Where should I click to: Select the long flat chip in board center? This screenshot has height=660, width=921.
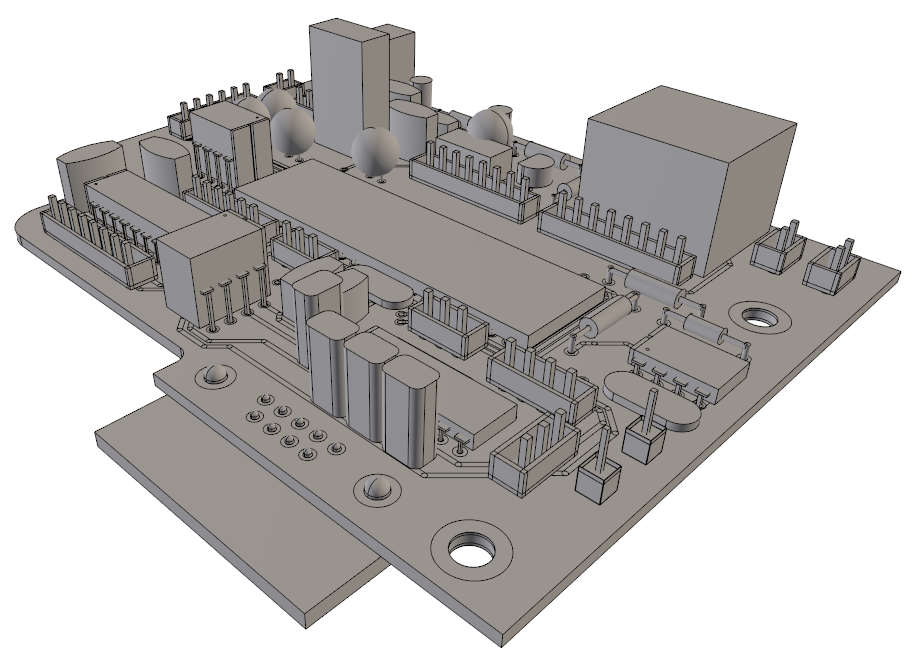pos(420,245)
